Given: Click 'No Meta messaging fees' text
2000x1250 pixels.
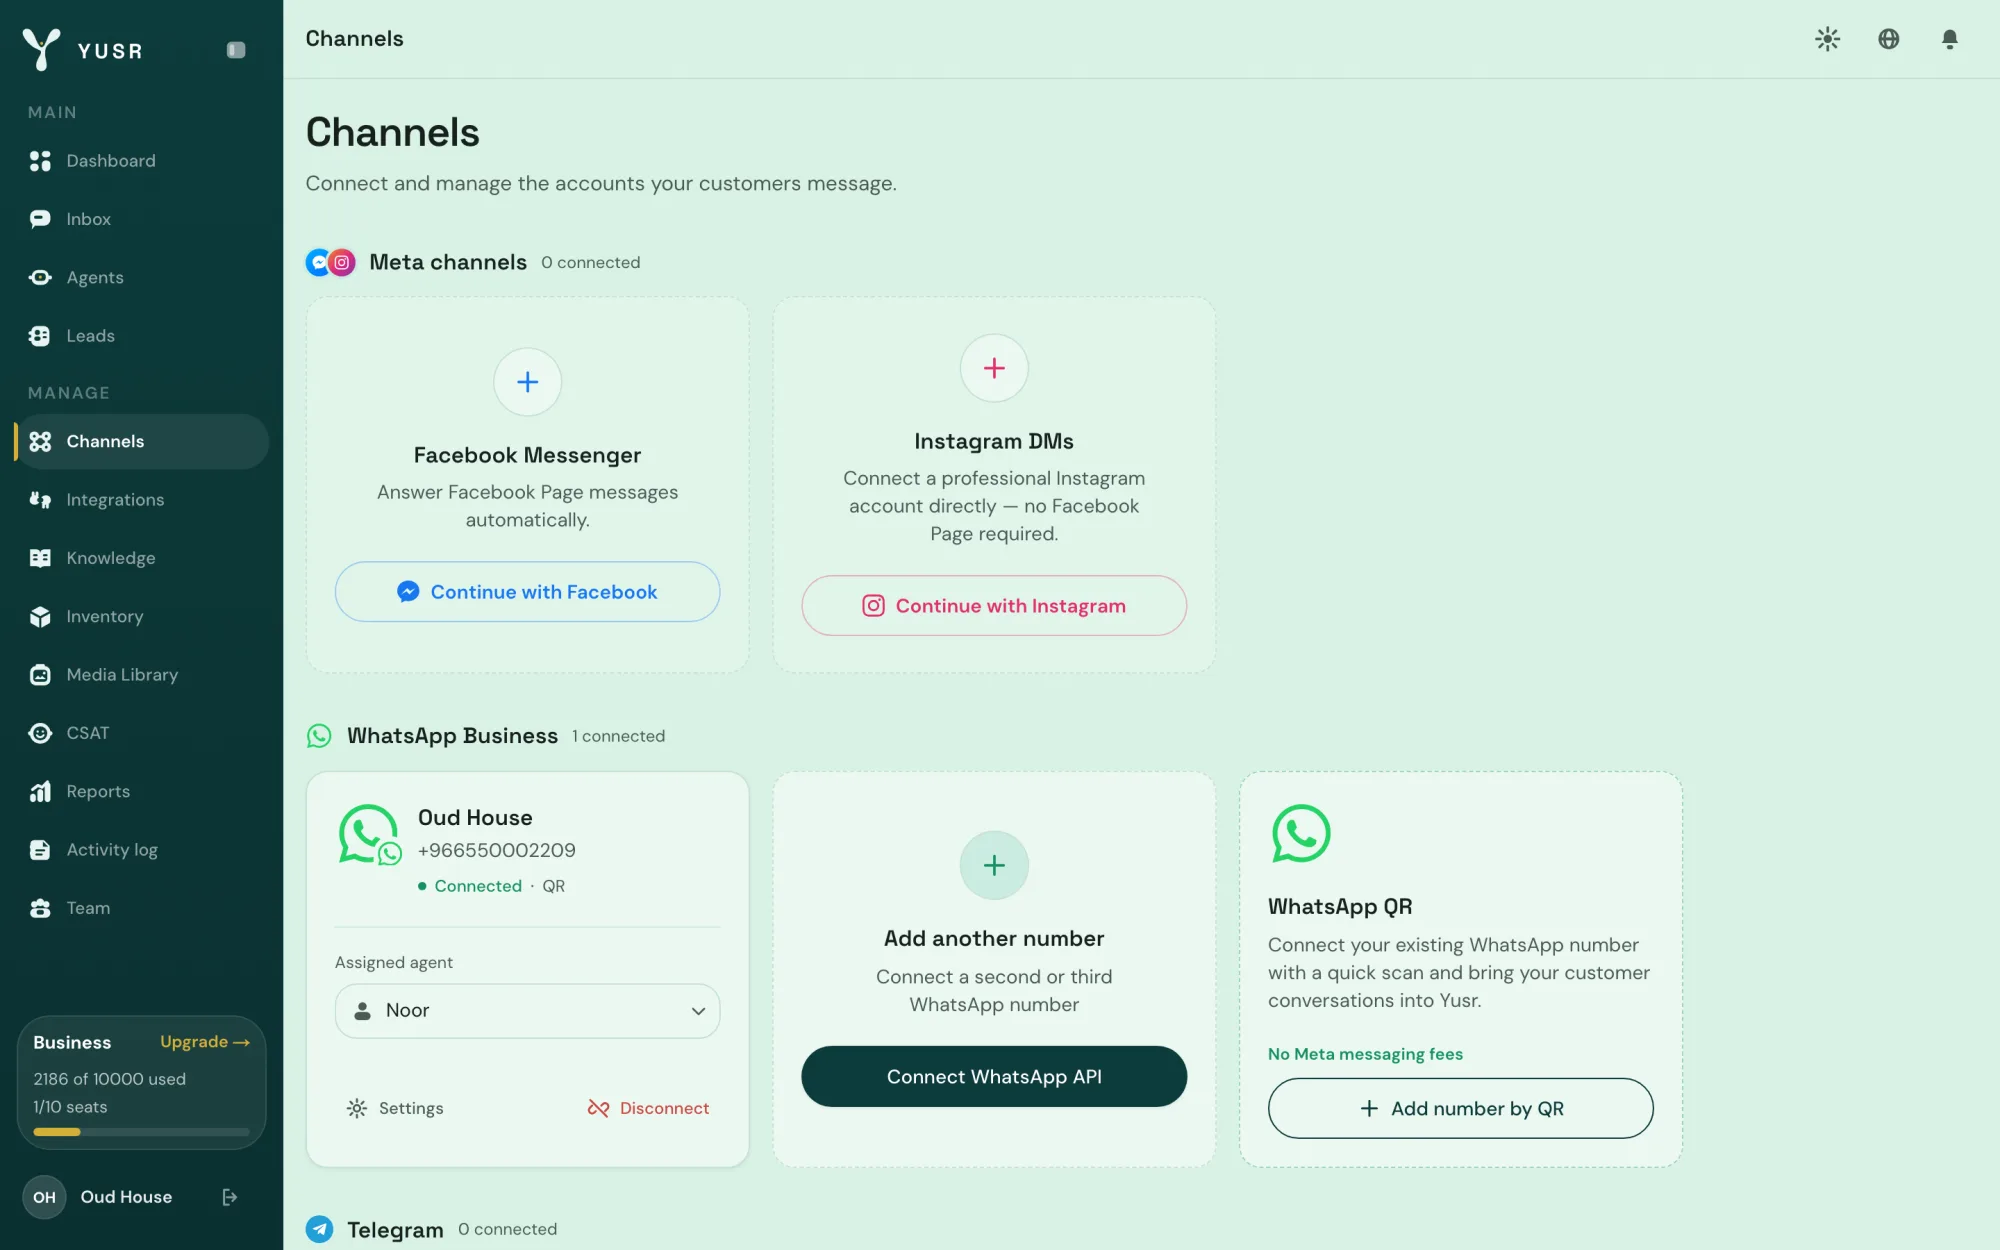Looking at the screenshot, I should (1365, 1054).
